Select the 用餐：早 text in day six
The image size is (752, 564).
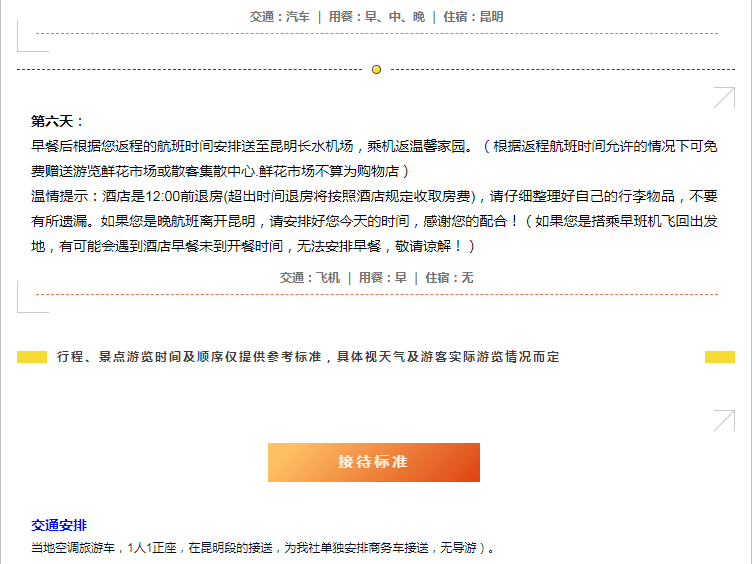[383, 278]
